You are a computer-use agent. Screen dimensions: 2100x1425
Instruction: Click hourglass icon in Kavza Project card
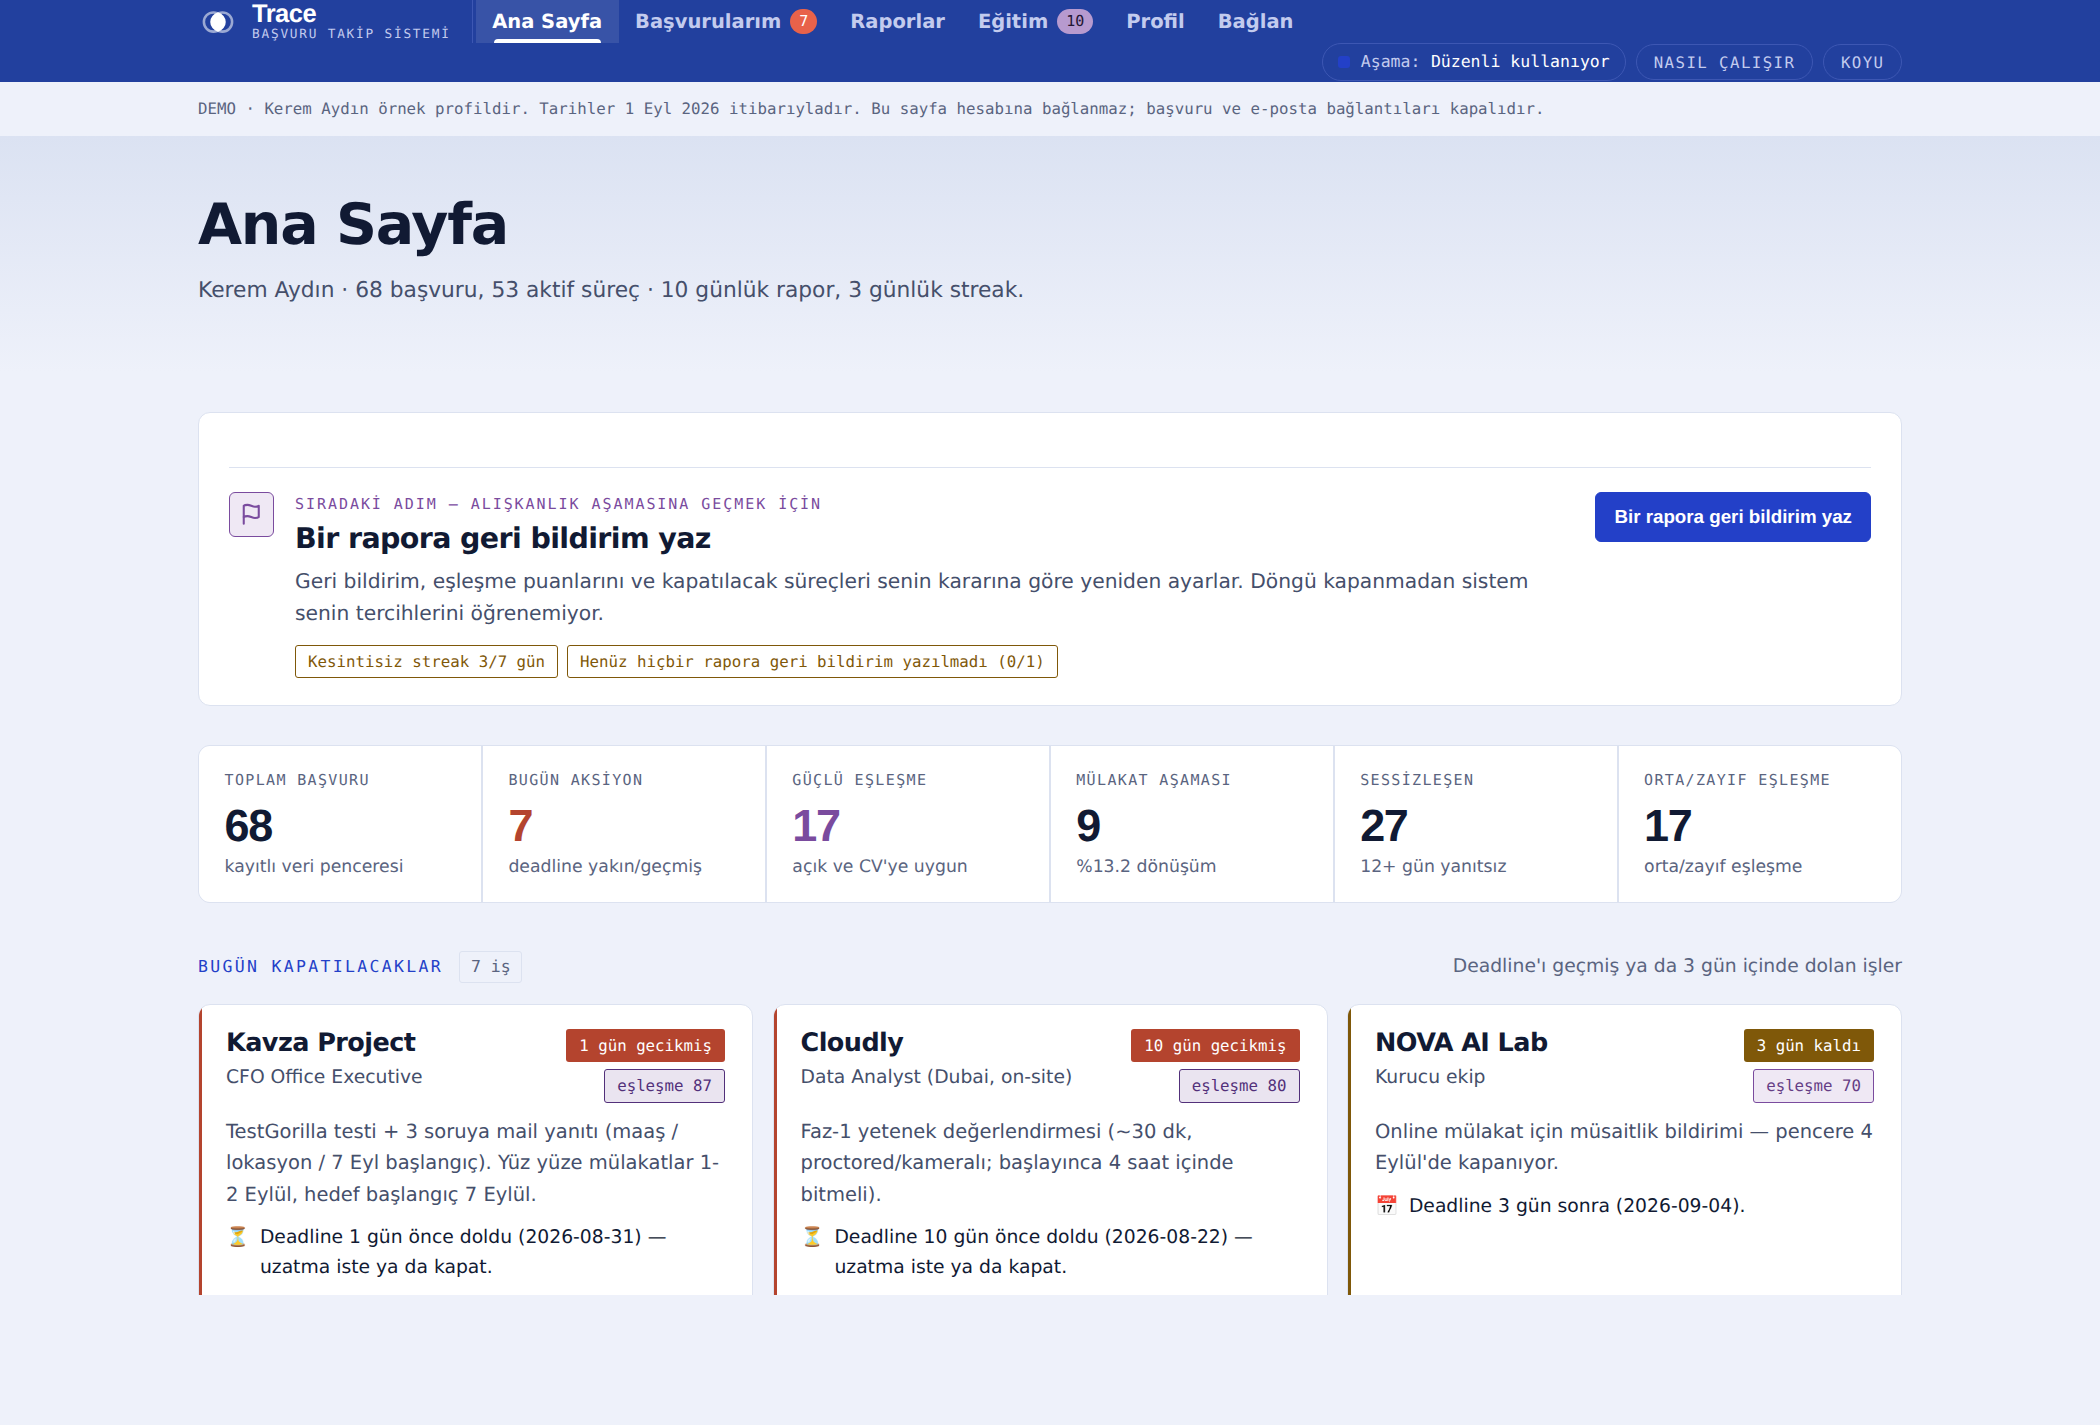(x=238, y=1236)
